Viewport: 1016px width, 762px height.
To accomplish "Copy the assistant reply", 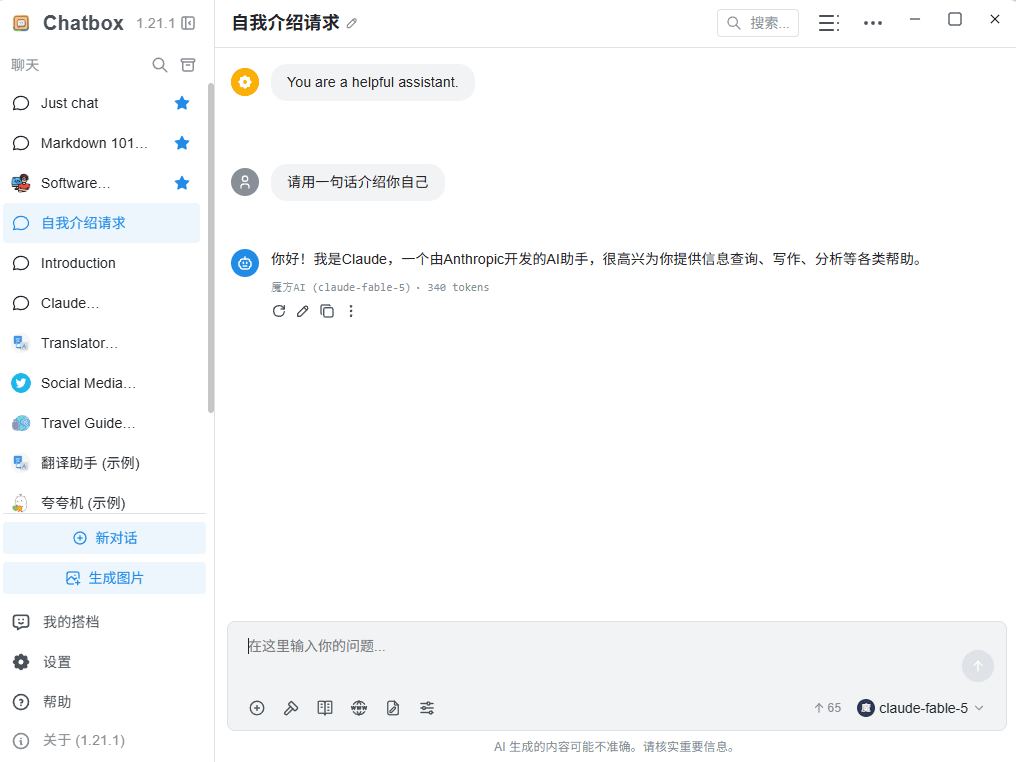I will click(x=327, y=311).
